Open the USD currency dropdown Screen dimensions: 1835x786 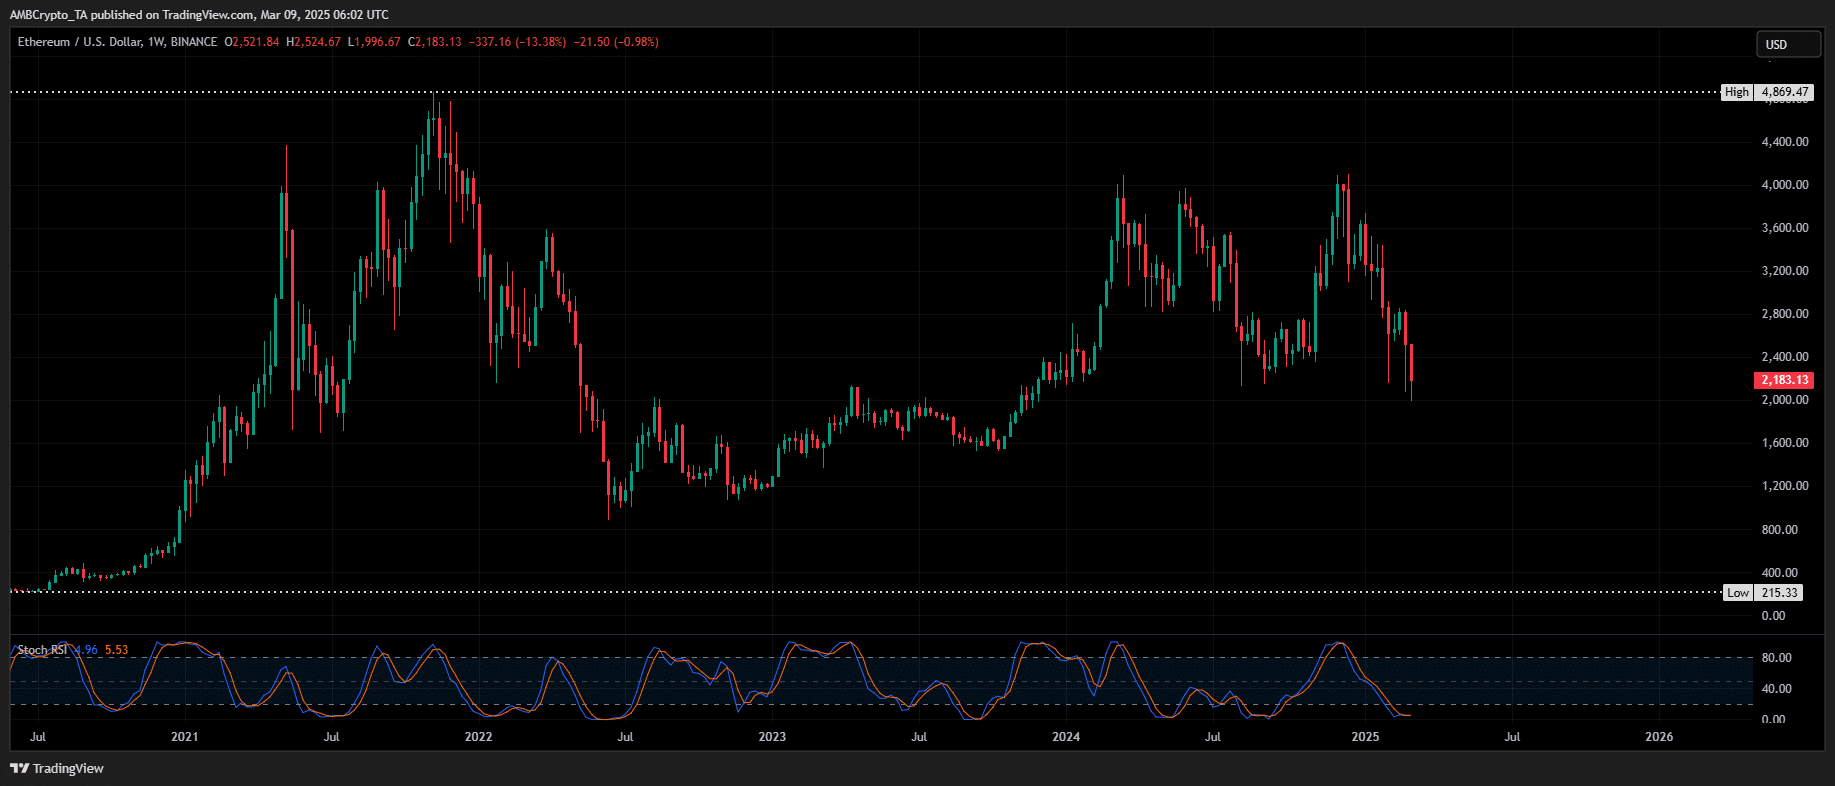pos(1789,44)
